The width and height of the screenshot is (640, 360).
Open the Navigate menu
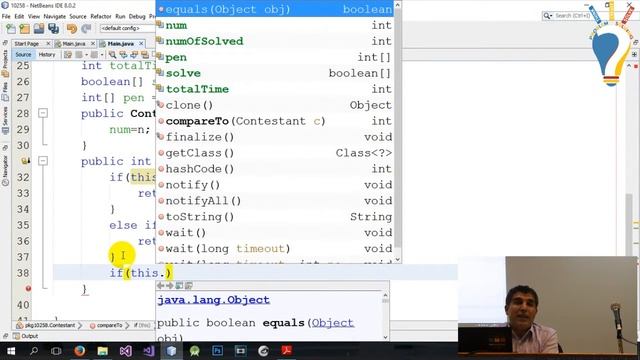(55, 16)
